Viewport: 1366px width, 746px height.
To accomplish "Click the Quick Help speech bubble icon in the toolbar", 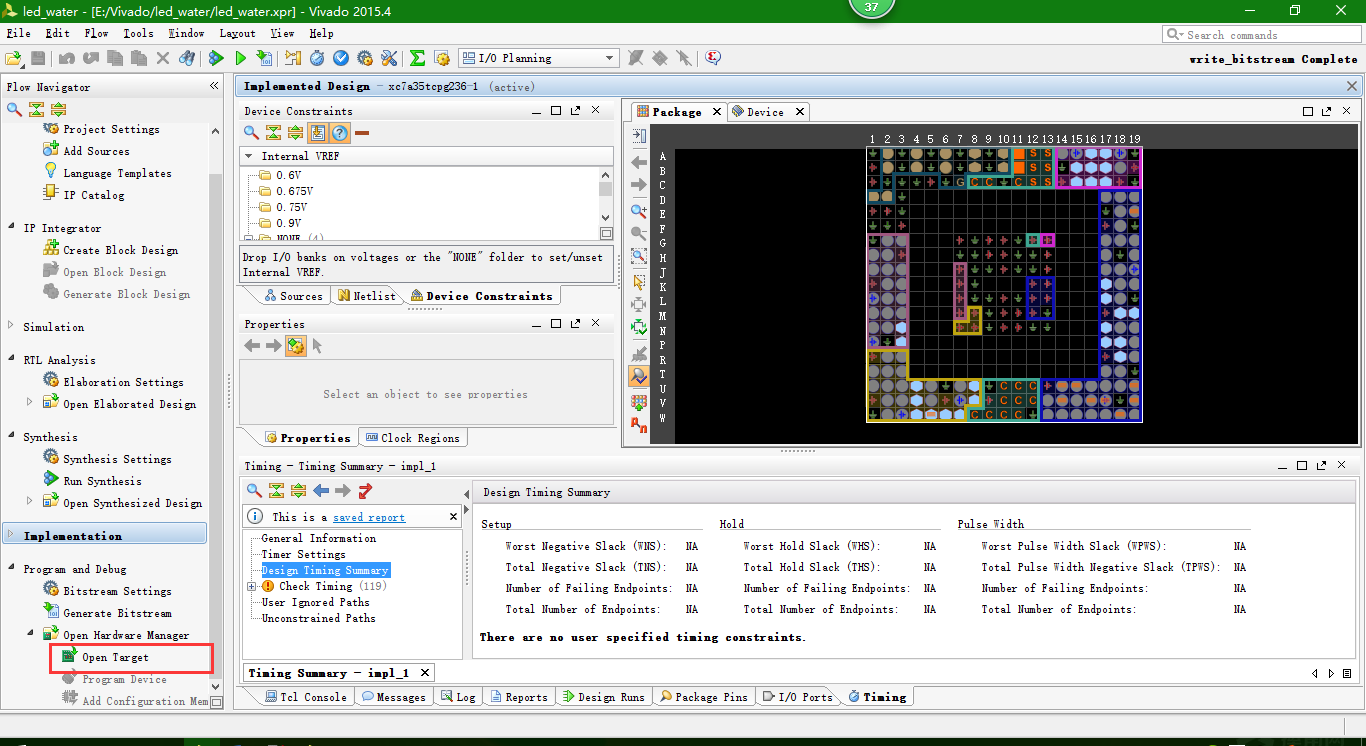I will (x=713, y=58).
